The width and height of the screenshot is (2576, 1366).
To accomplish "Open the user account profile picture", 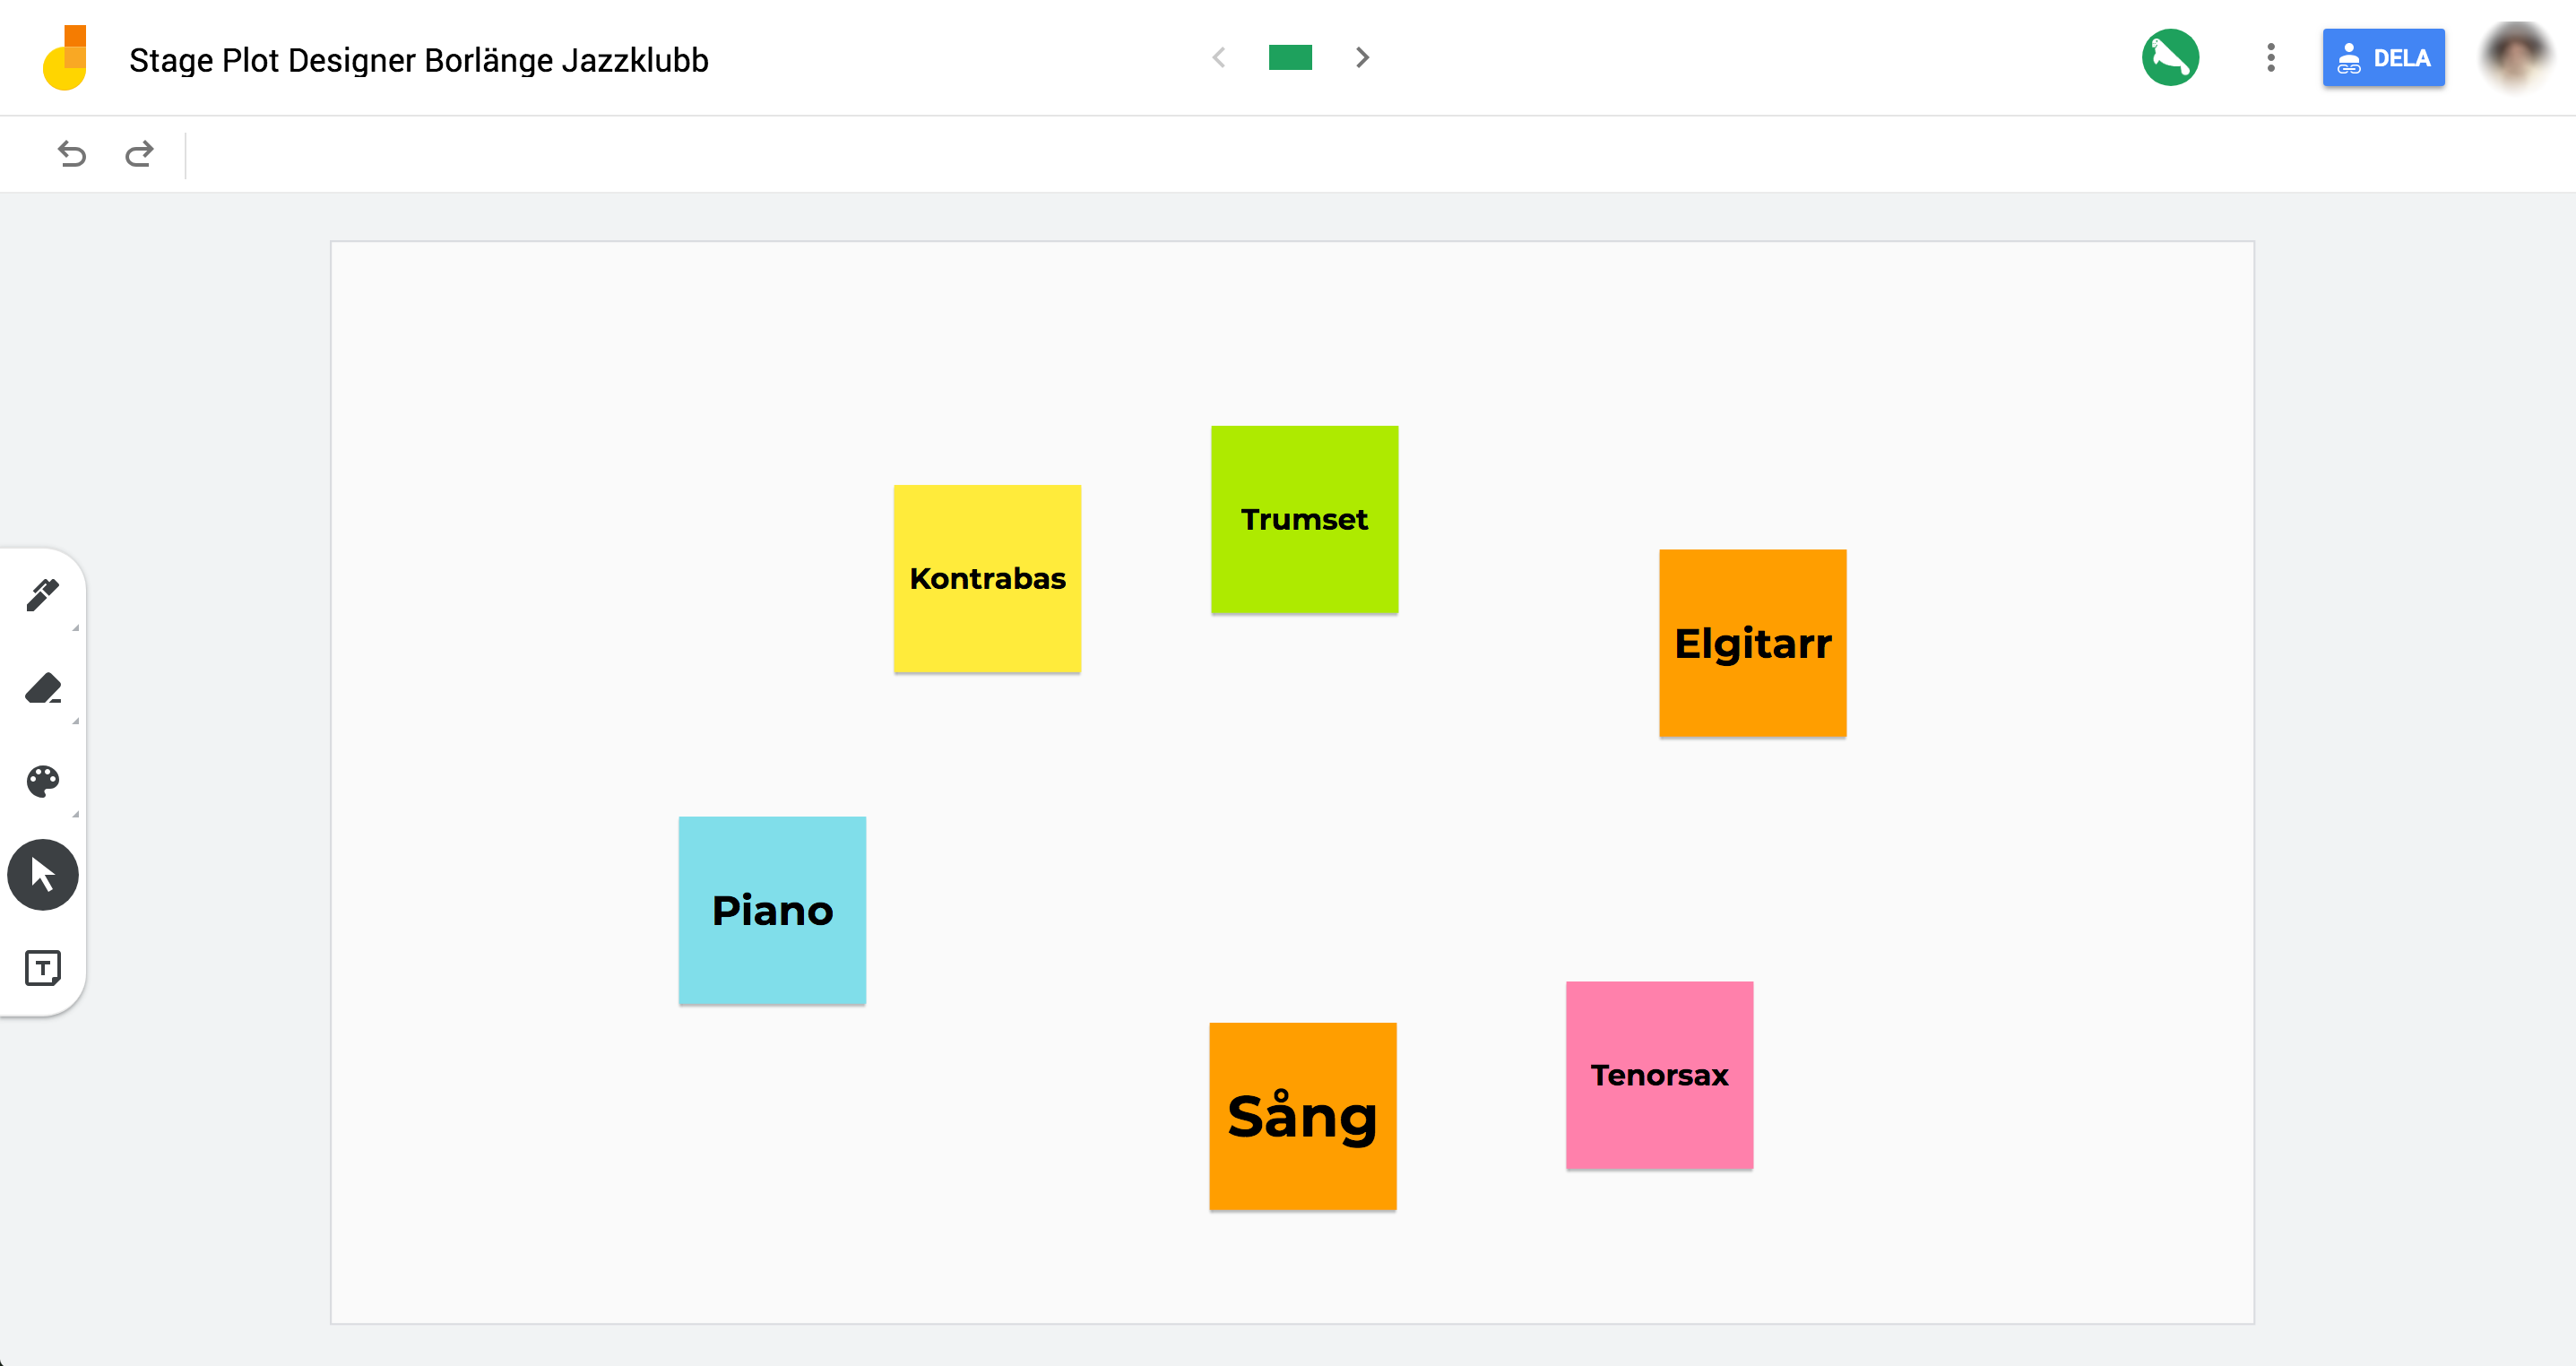I will click(2517, 58).
